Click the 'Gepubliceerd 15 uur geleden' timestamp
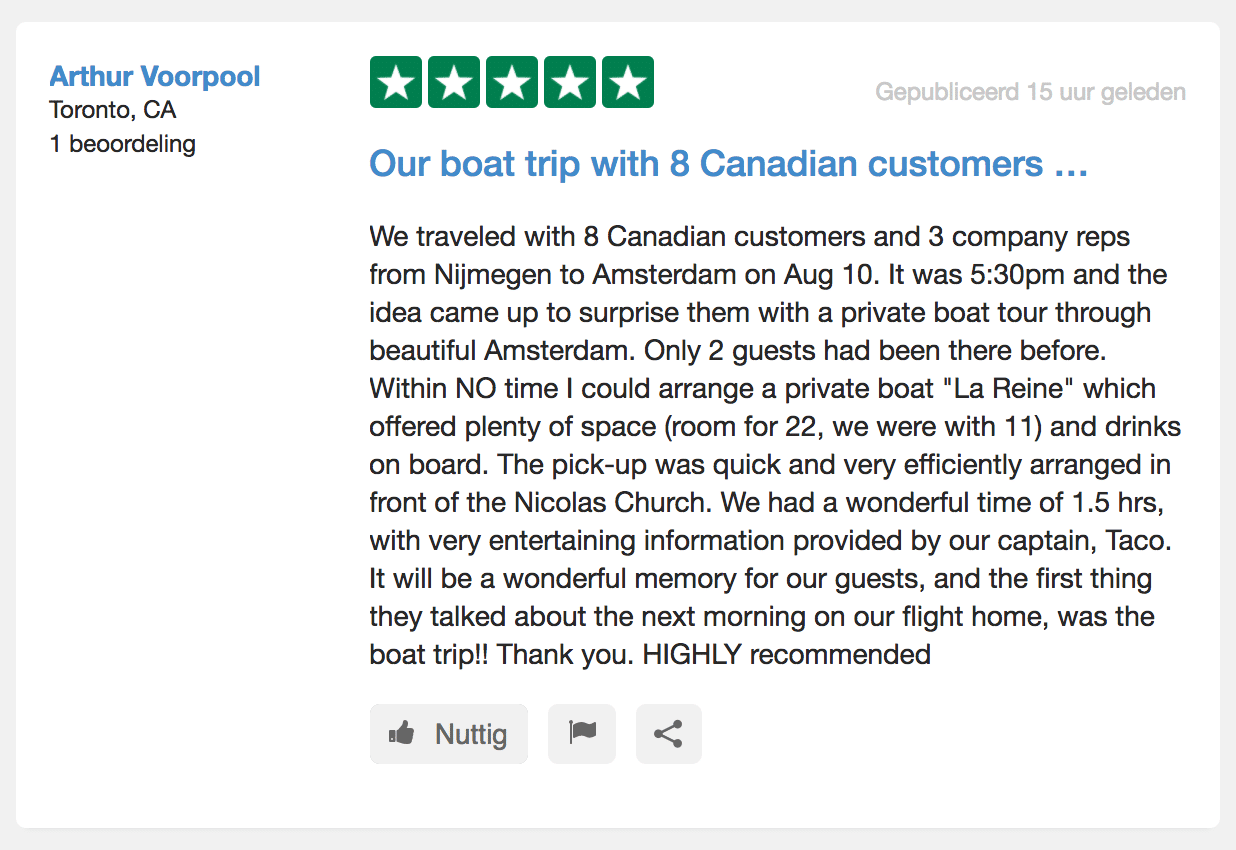The image size is (1236, 850). pos(1030,92)
